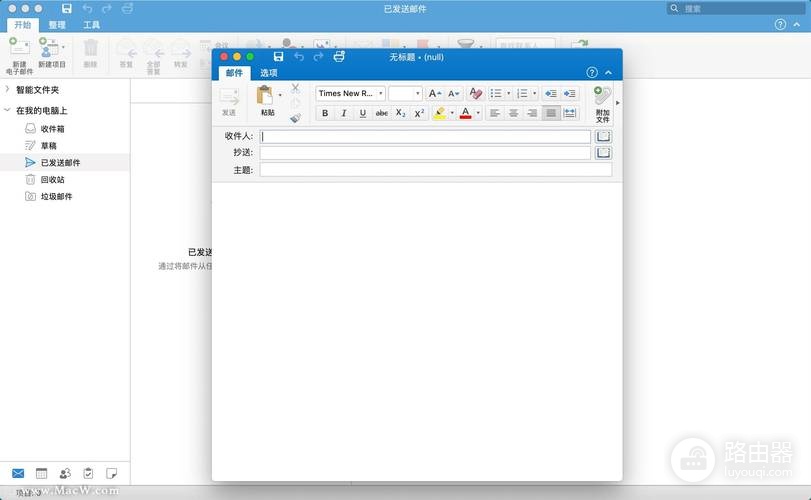This screenshot has width=811, height=500.
Task: Clear formatting with the eraser A icon
Action: point(475,94)
